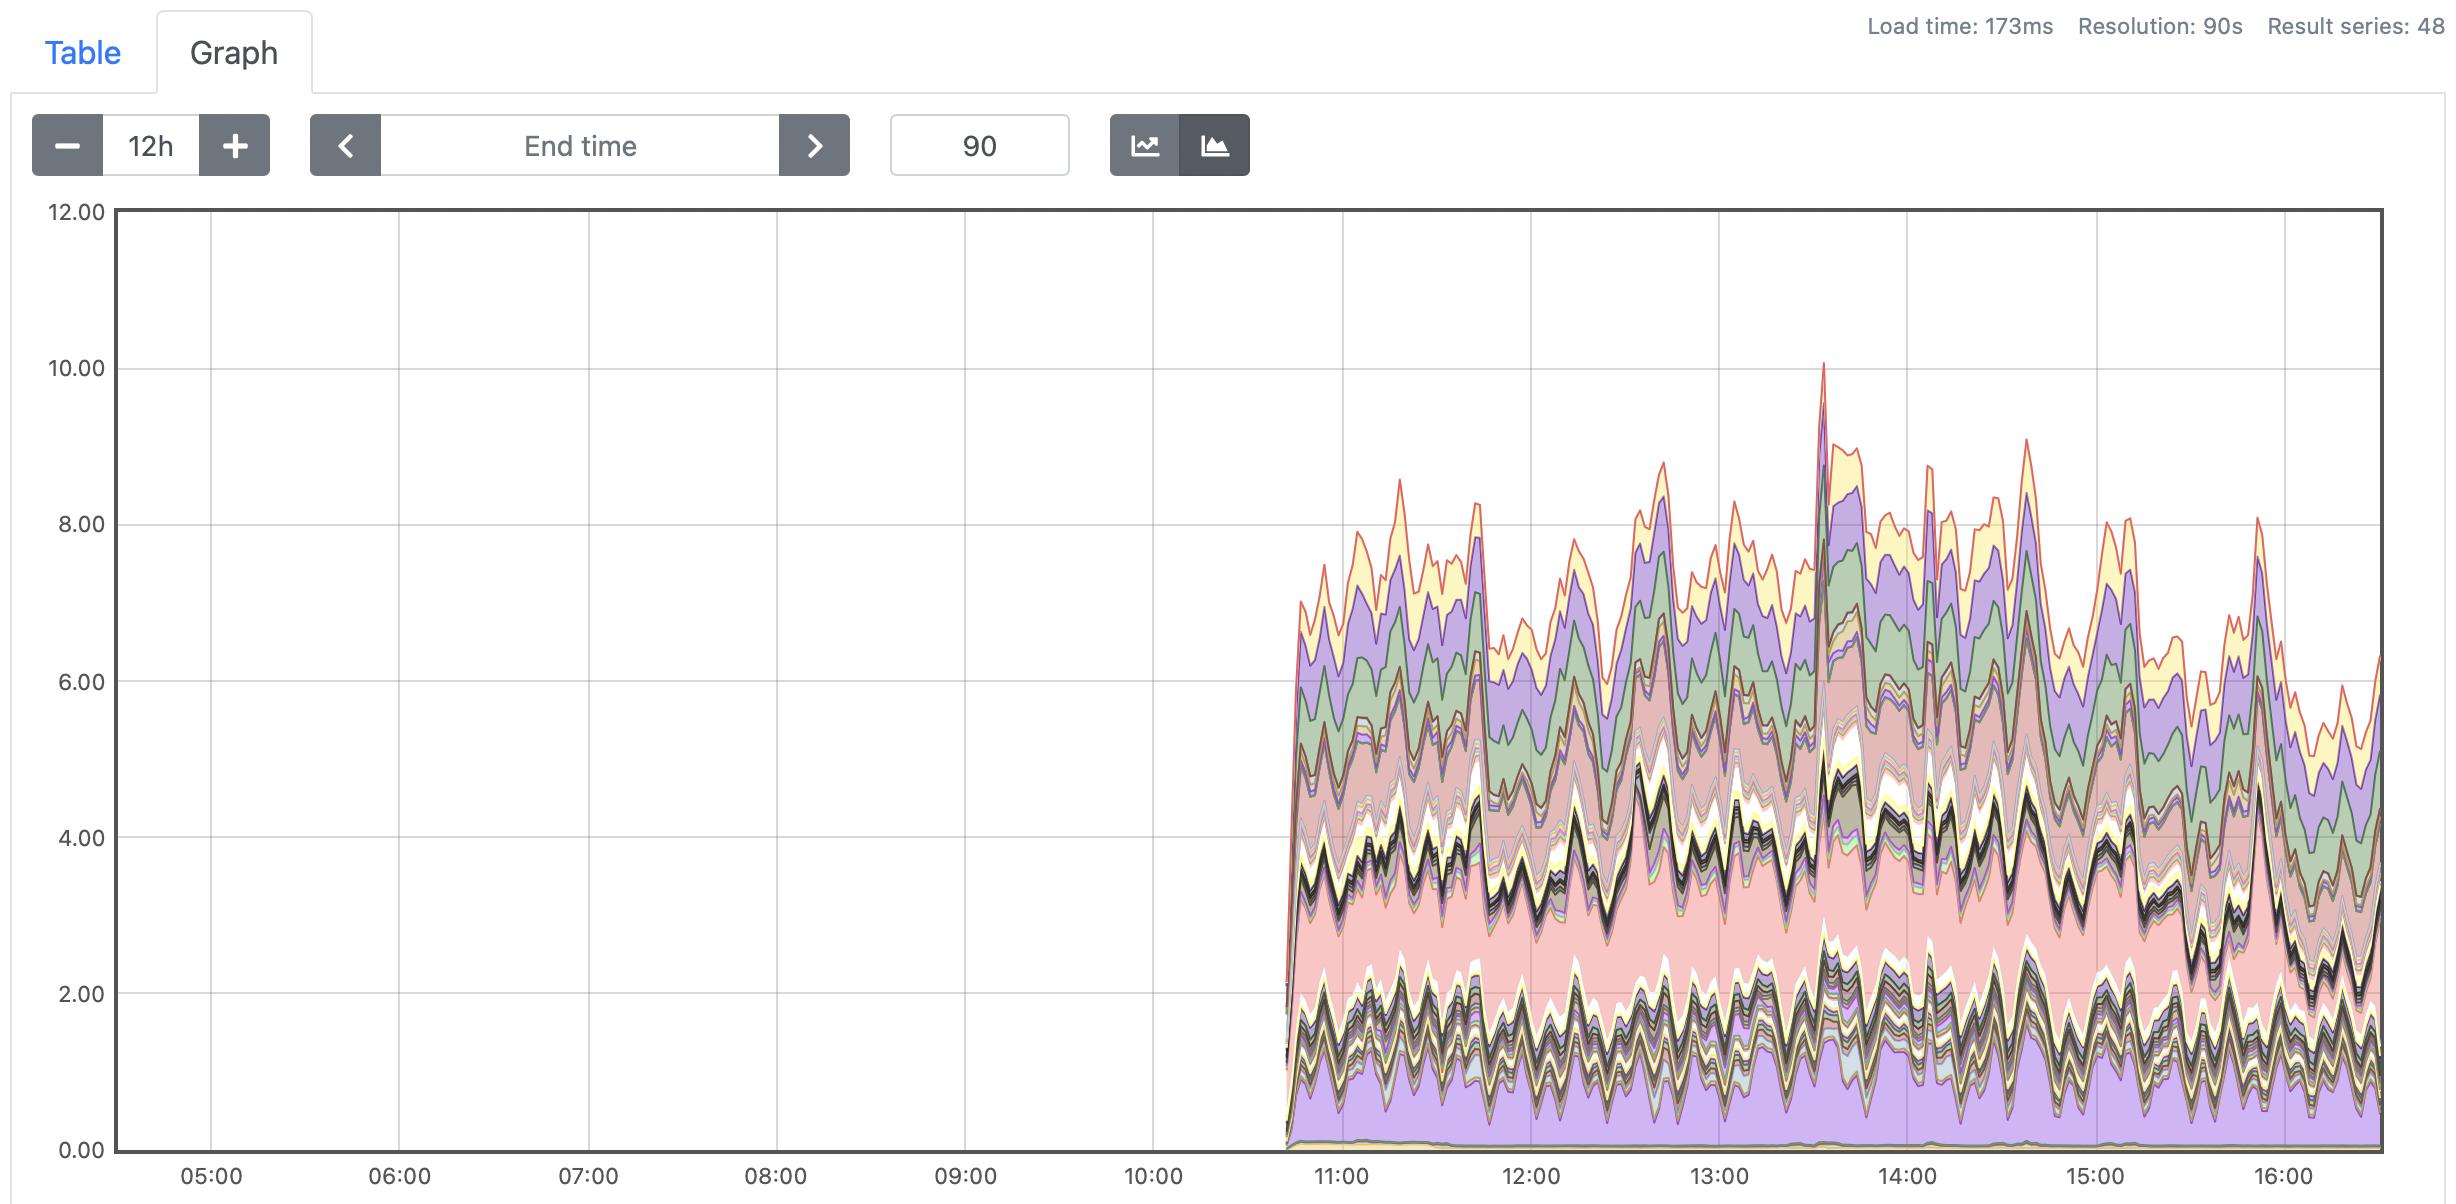Switch to unstacked line chart mode
This screenshot has width=2456, height=1204.
(1145, 146)
